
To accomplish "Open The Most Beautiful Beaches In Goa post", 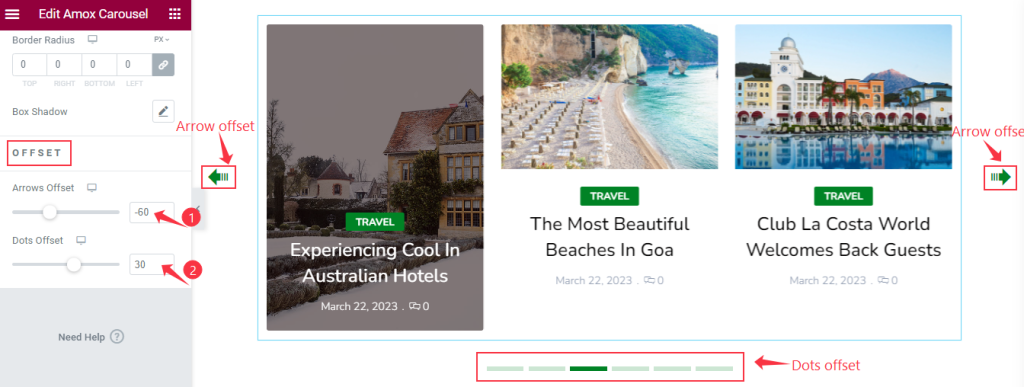I will (x=609, y=237).
